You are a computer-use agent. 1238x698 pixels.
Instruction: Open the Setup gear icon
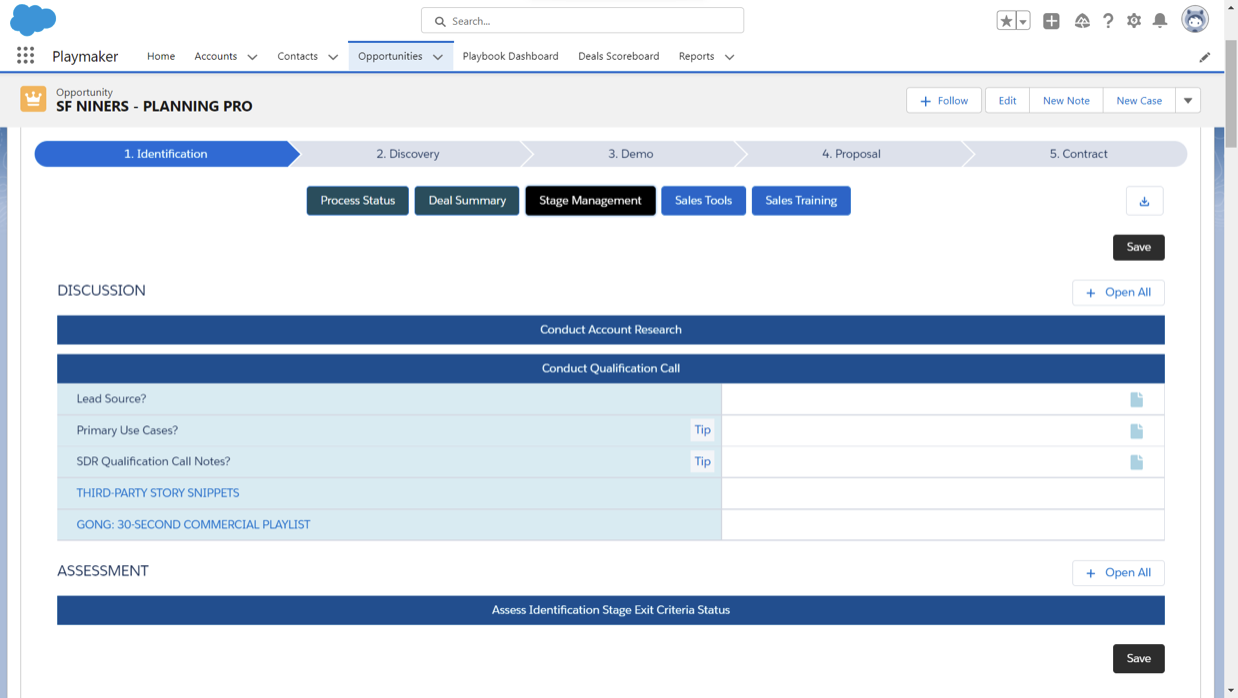point(1134,20)
